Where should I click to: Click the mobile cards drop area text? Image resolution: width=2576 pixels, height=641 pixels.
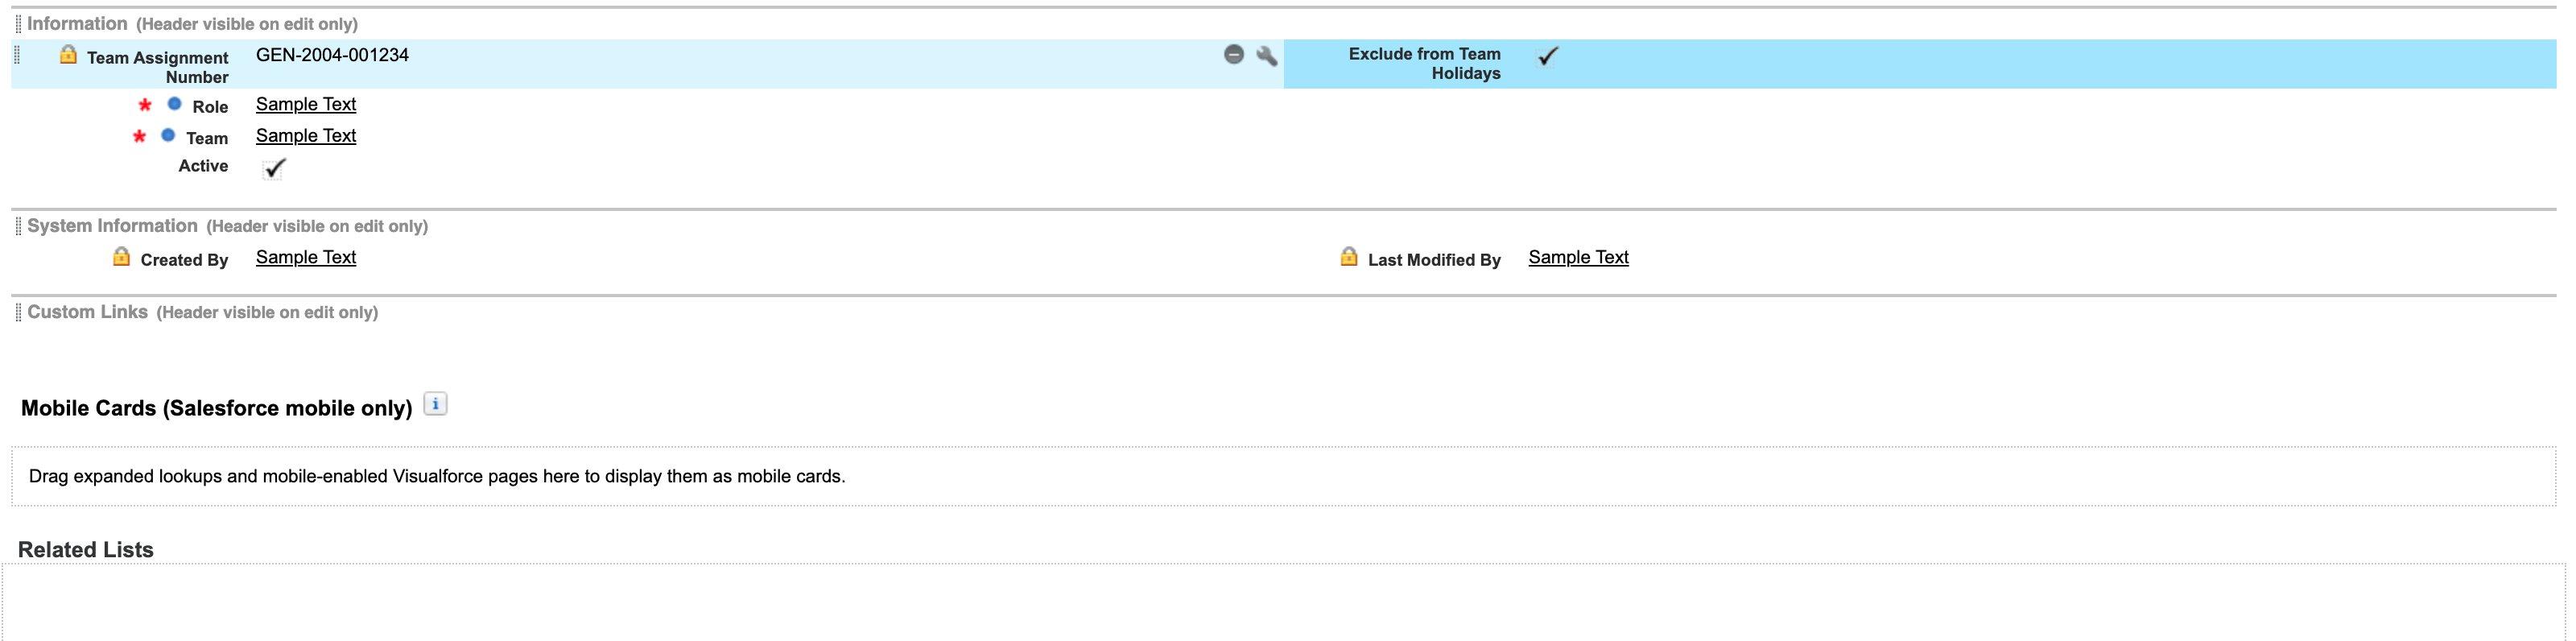pyautogui.click(x=437, y=476)
